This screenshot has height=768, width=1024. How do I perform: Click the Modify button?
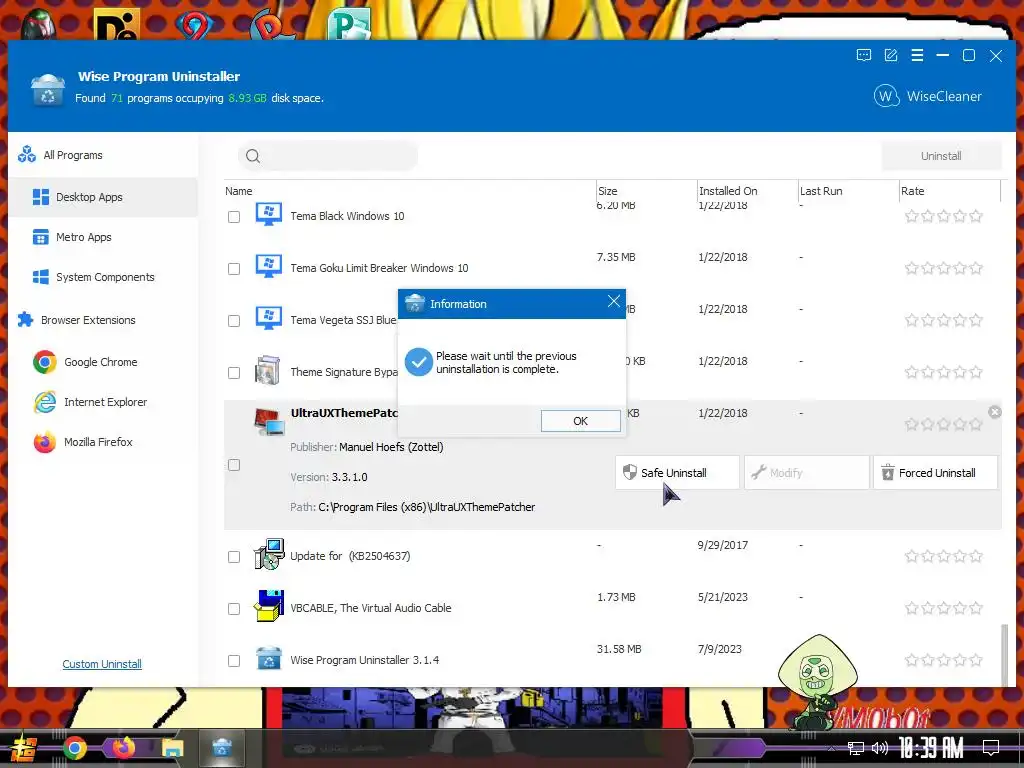[807, 473]
